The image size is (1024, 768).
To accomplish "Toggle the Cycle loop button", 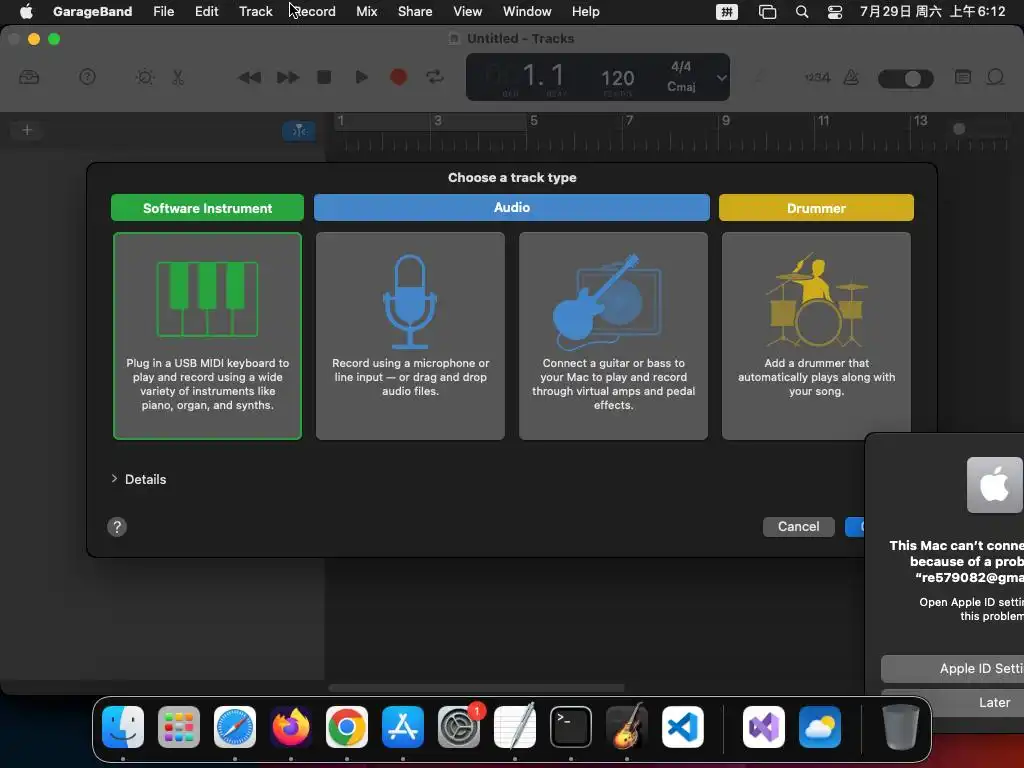I will 435,77.
